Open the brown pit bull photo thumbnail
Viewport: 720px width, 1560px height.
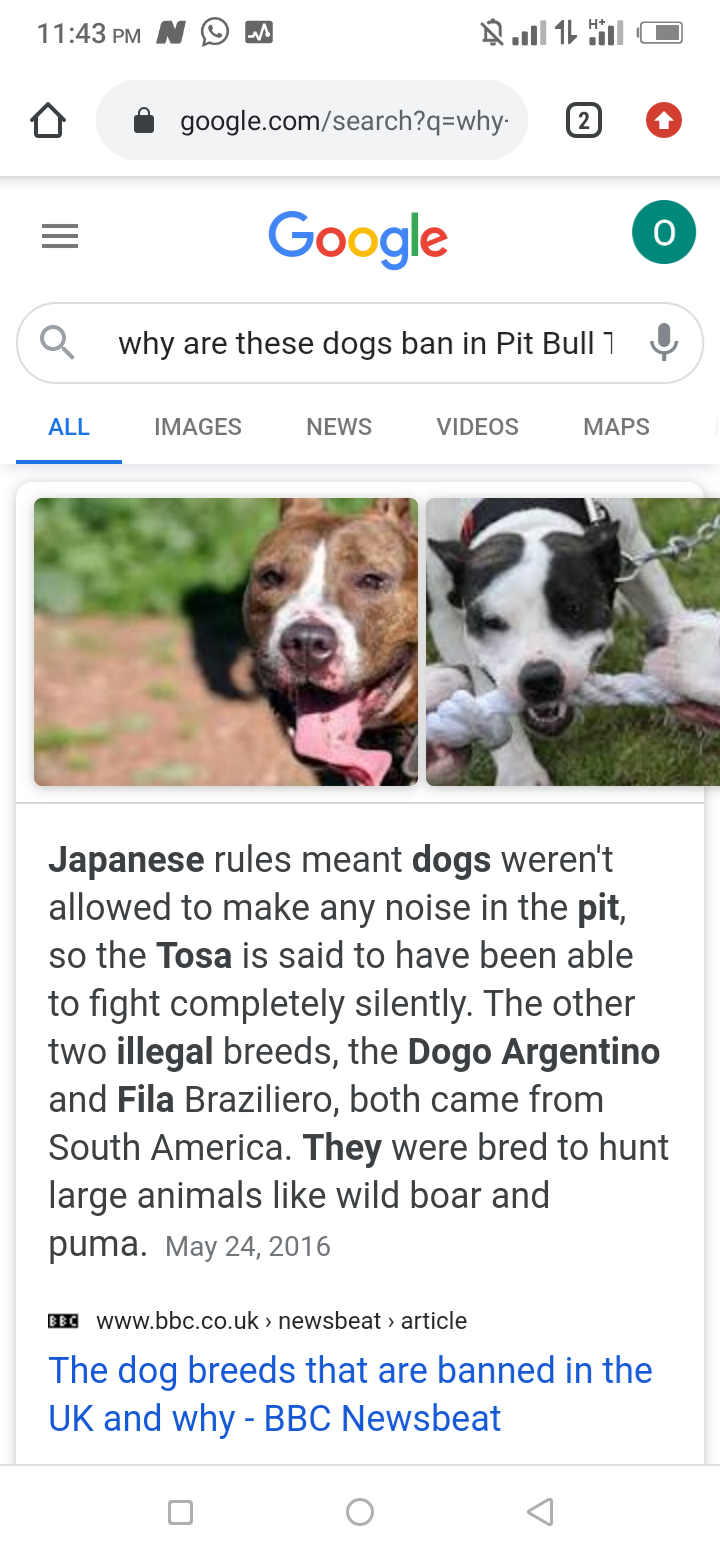click(x=226, y=642)
